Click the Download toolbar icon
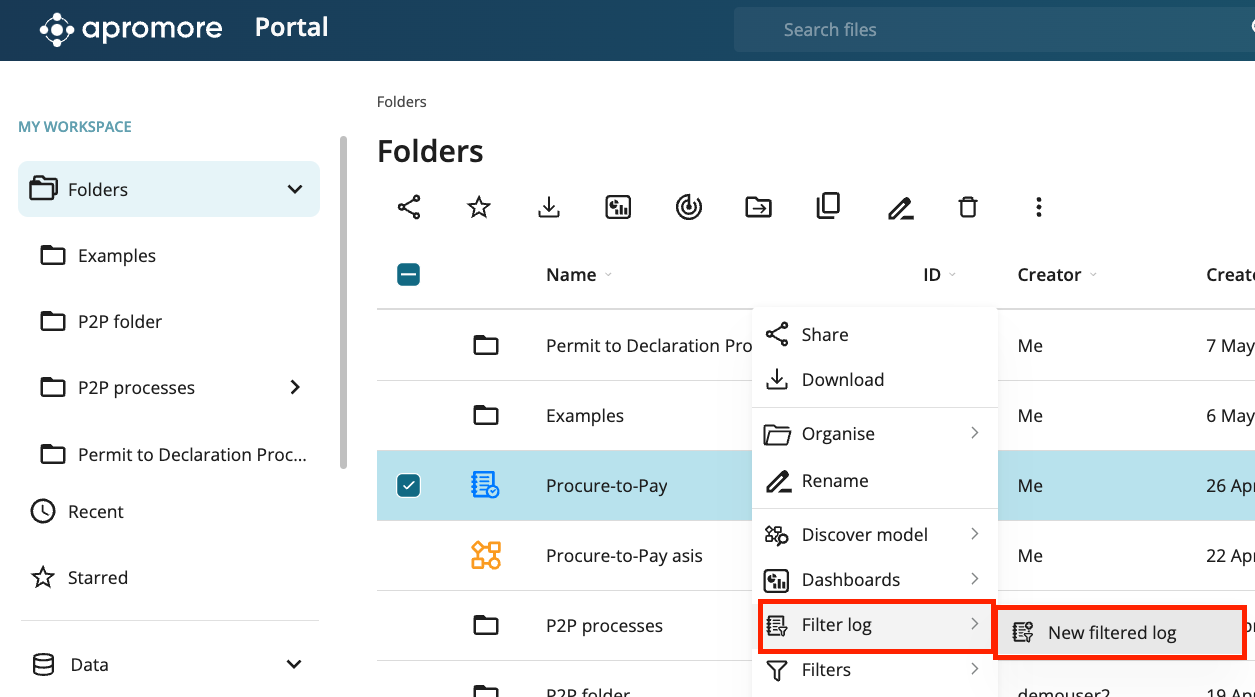This screenshot has width=1255, height=697. (x=548, y=207)
